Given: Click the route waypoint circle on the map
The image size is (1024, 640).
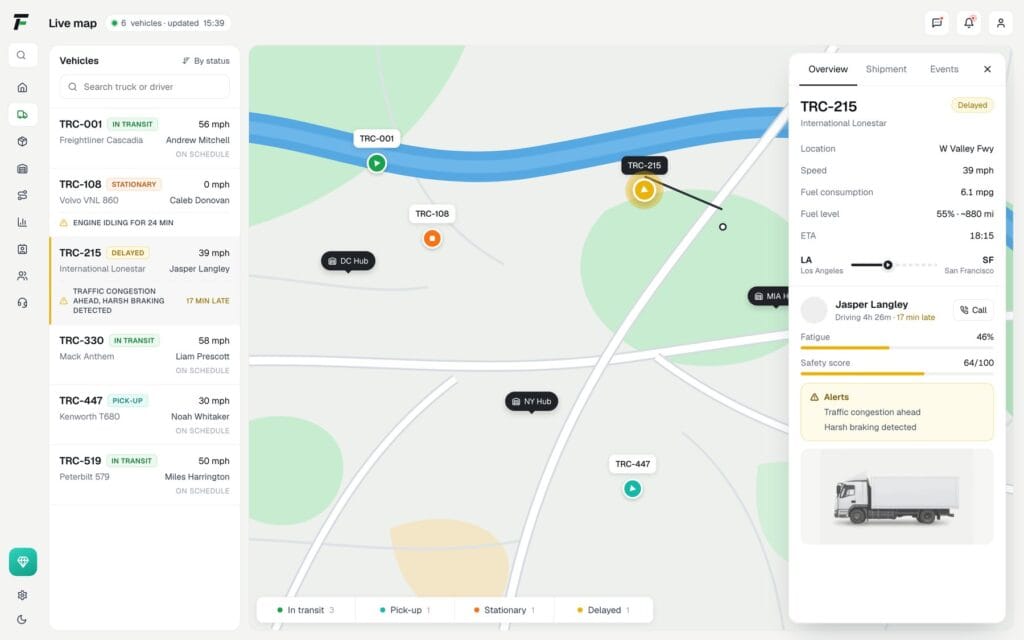Looking at the screenshot, I should [722, 227].
